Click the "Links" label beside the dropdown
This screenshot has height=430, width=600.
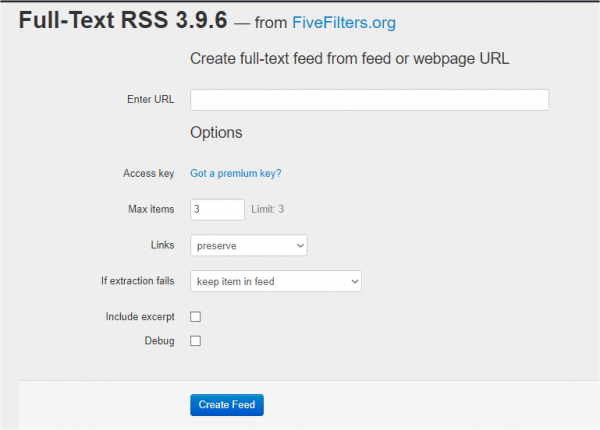coord(161,245)
